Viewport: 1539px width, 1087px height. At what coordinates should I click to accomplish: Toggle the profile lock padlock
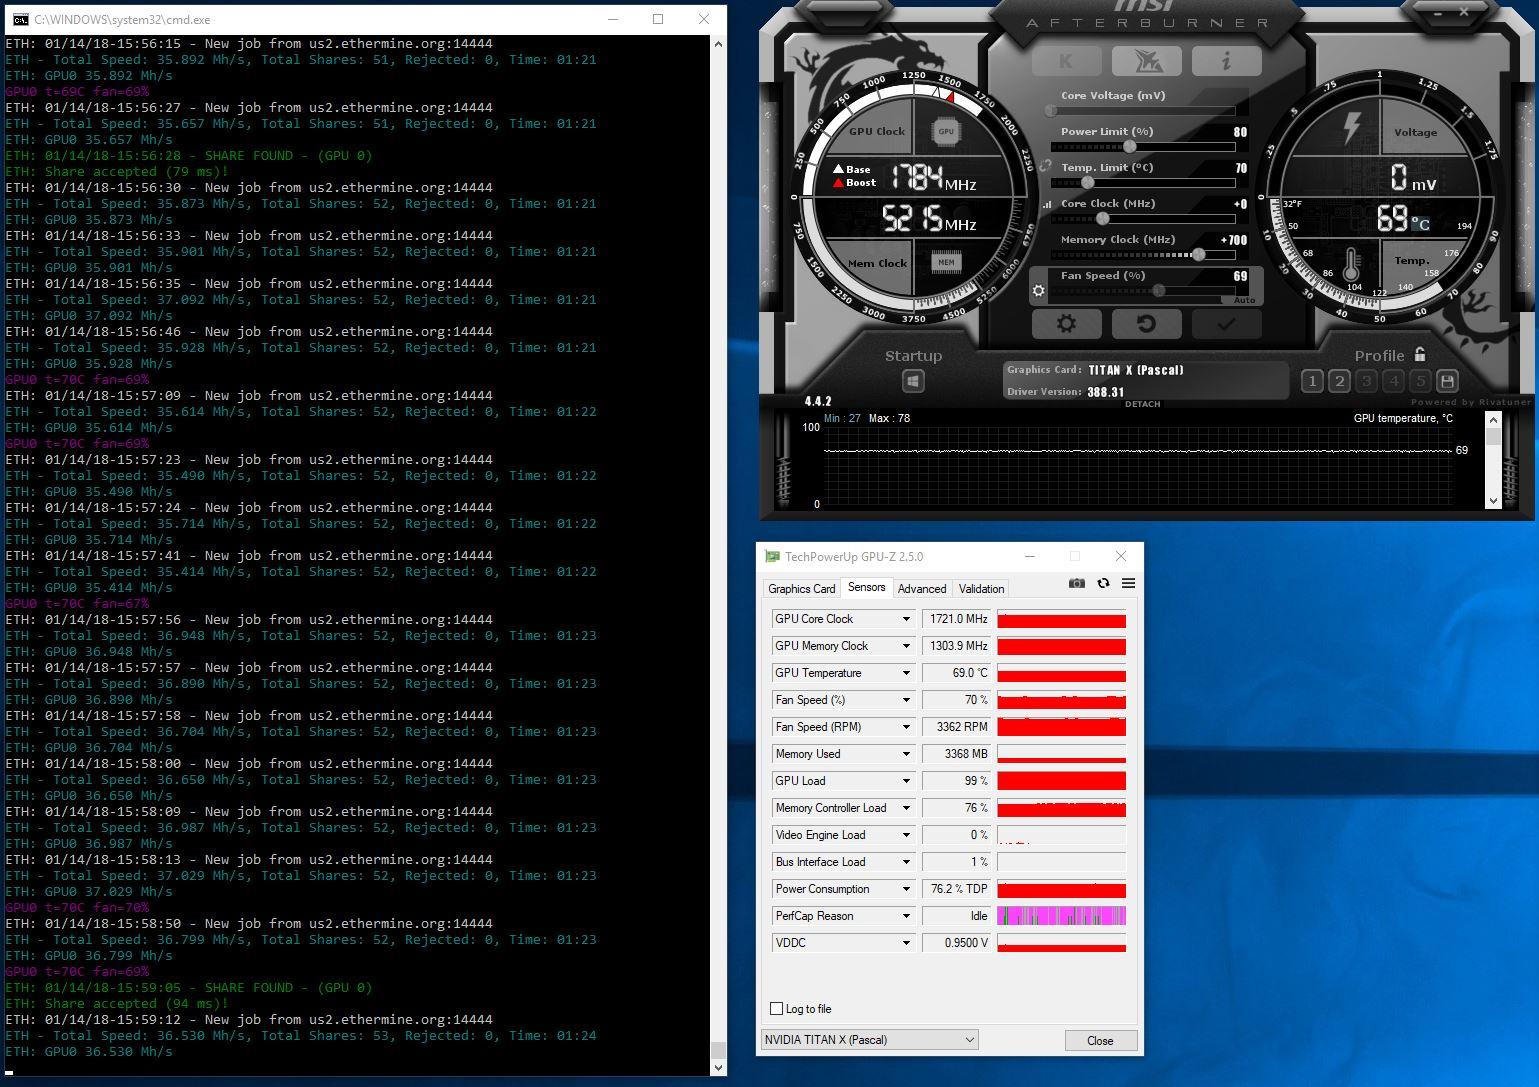(1420, 354)
